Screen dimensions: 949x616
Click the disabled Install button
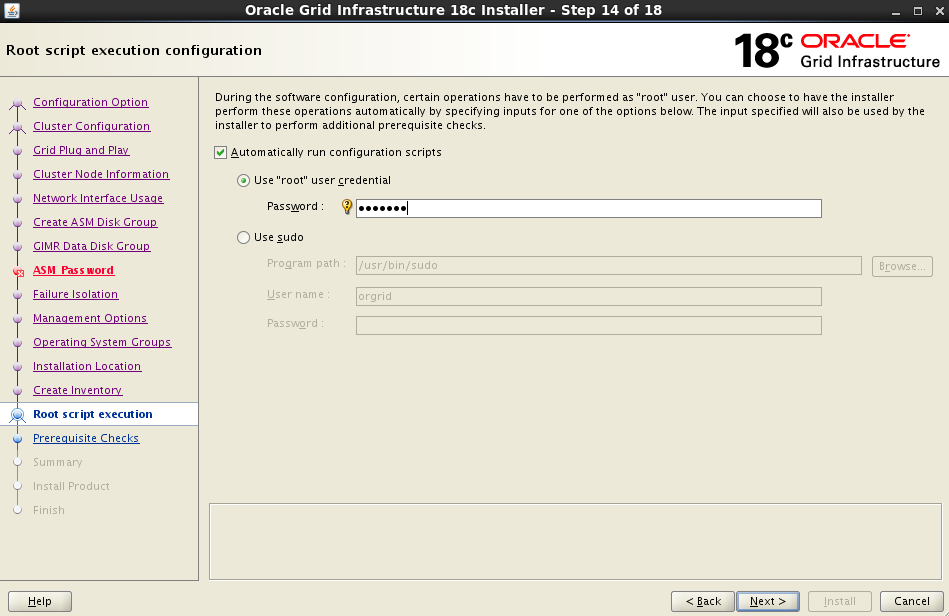[x=839, y=601]
